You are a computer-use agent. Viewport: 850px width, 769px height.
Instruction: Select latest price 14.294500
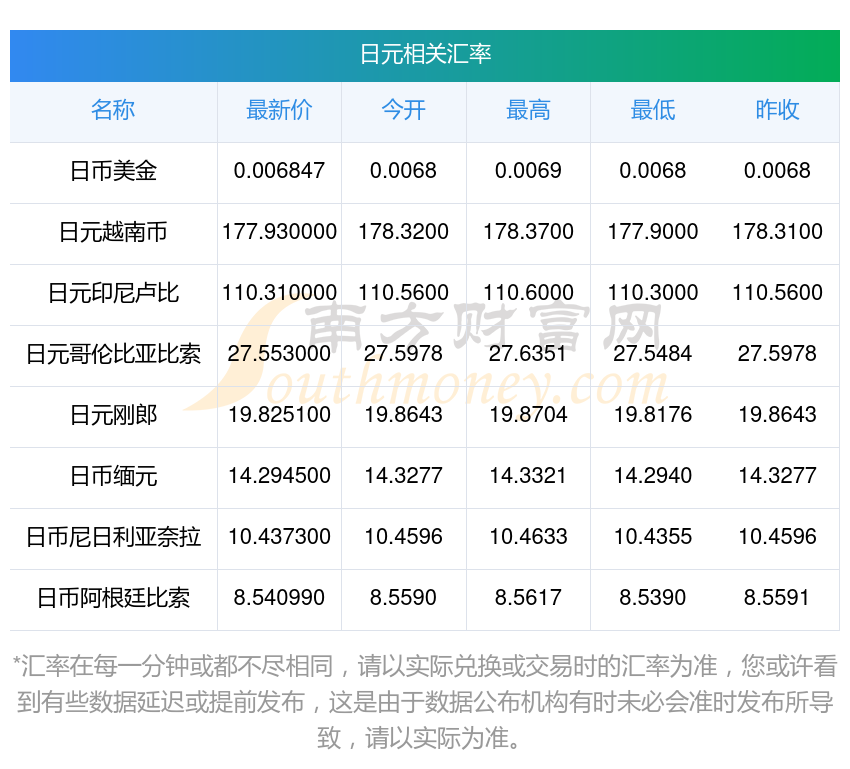tap(279, 476)
